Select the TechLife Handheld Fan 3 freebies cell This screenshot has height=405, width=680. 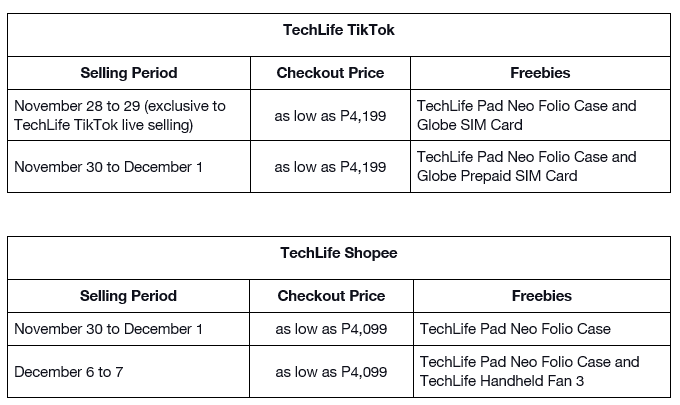pyautogui.click(x=529, y=371)
